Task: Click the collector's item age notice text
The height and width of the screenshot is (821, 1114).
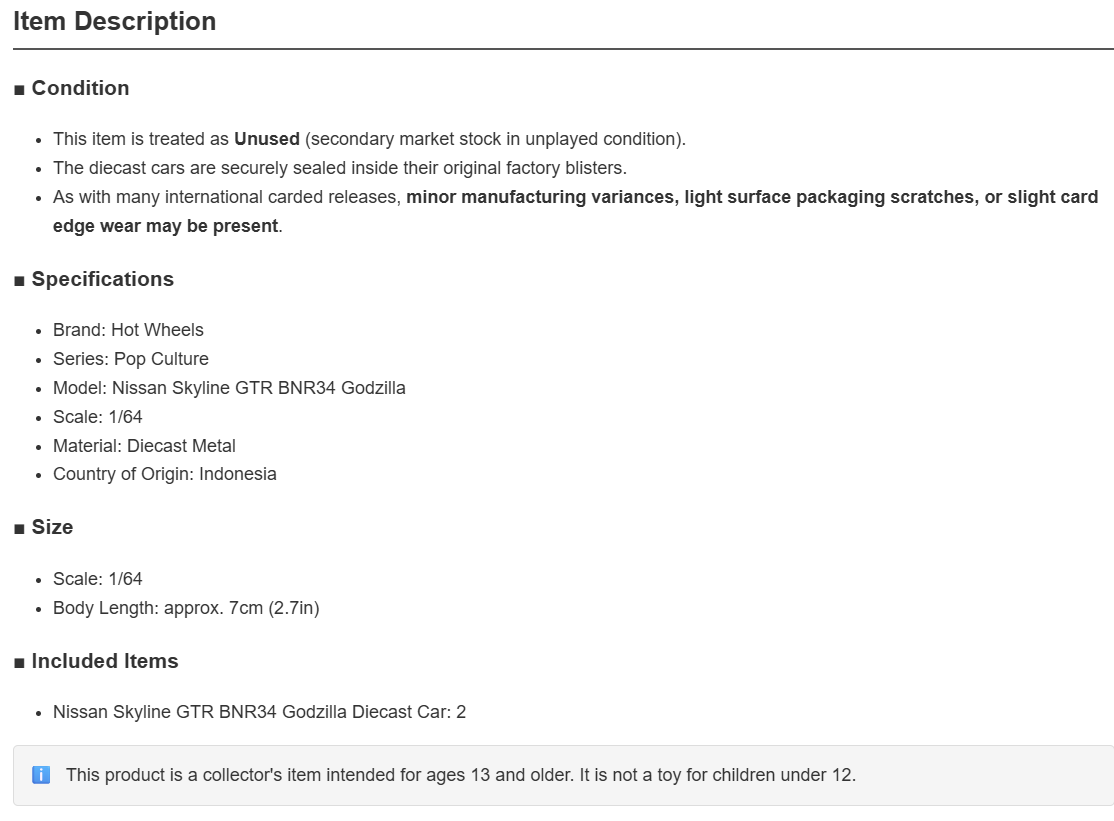Action: pos(461,775)
